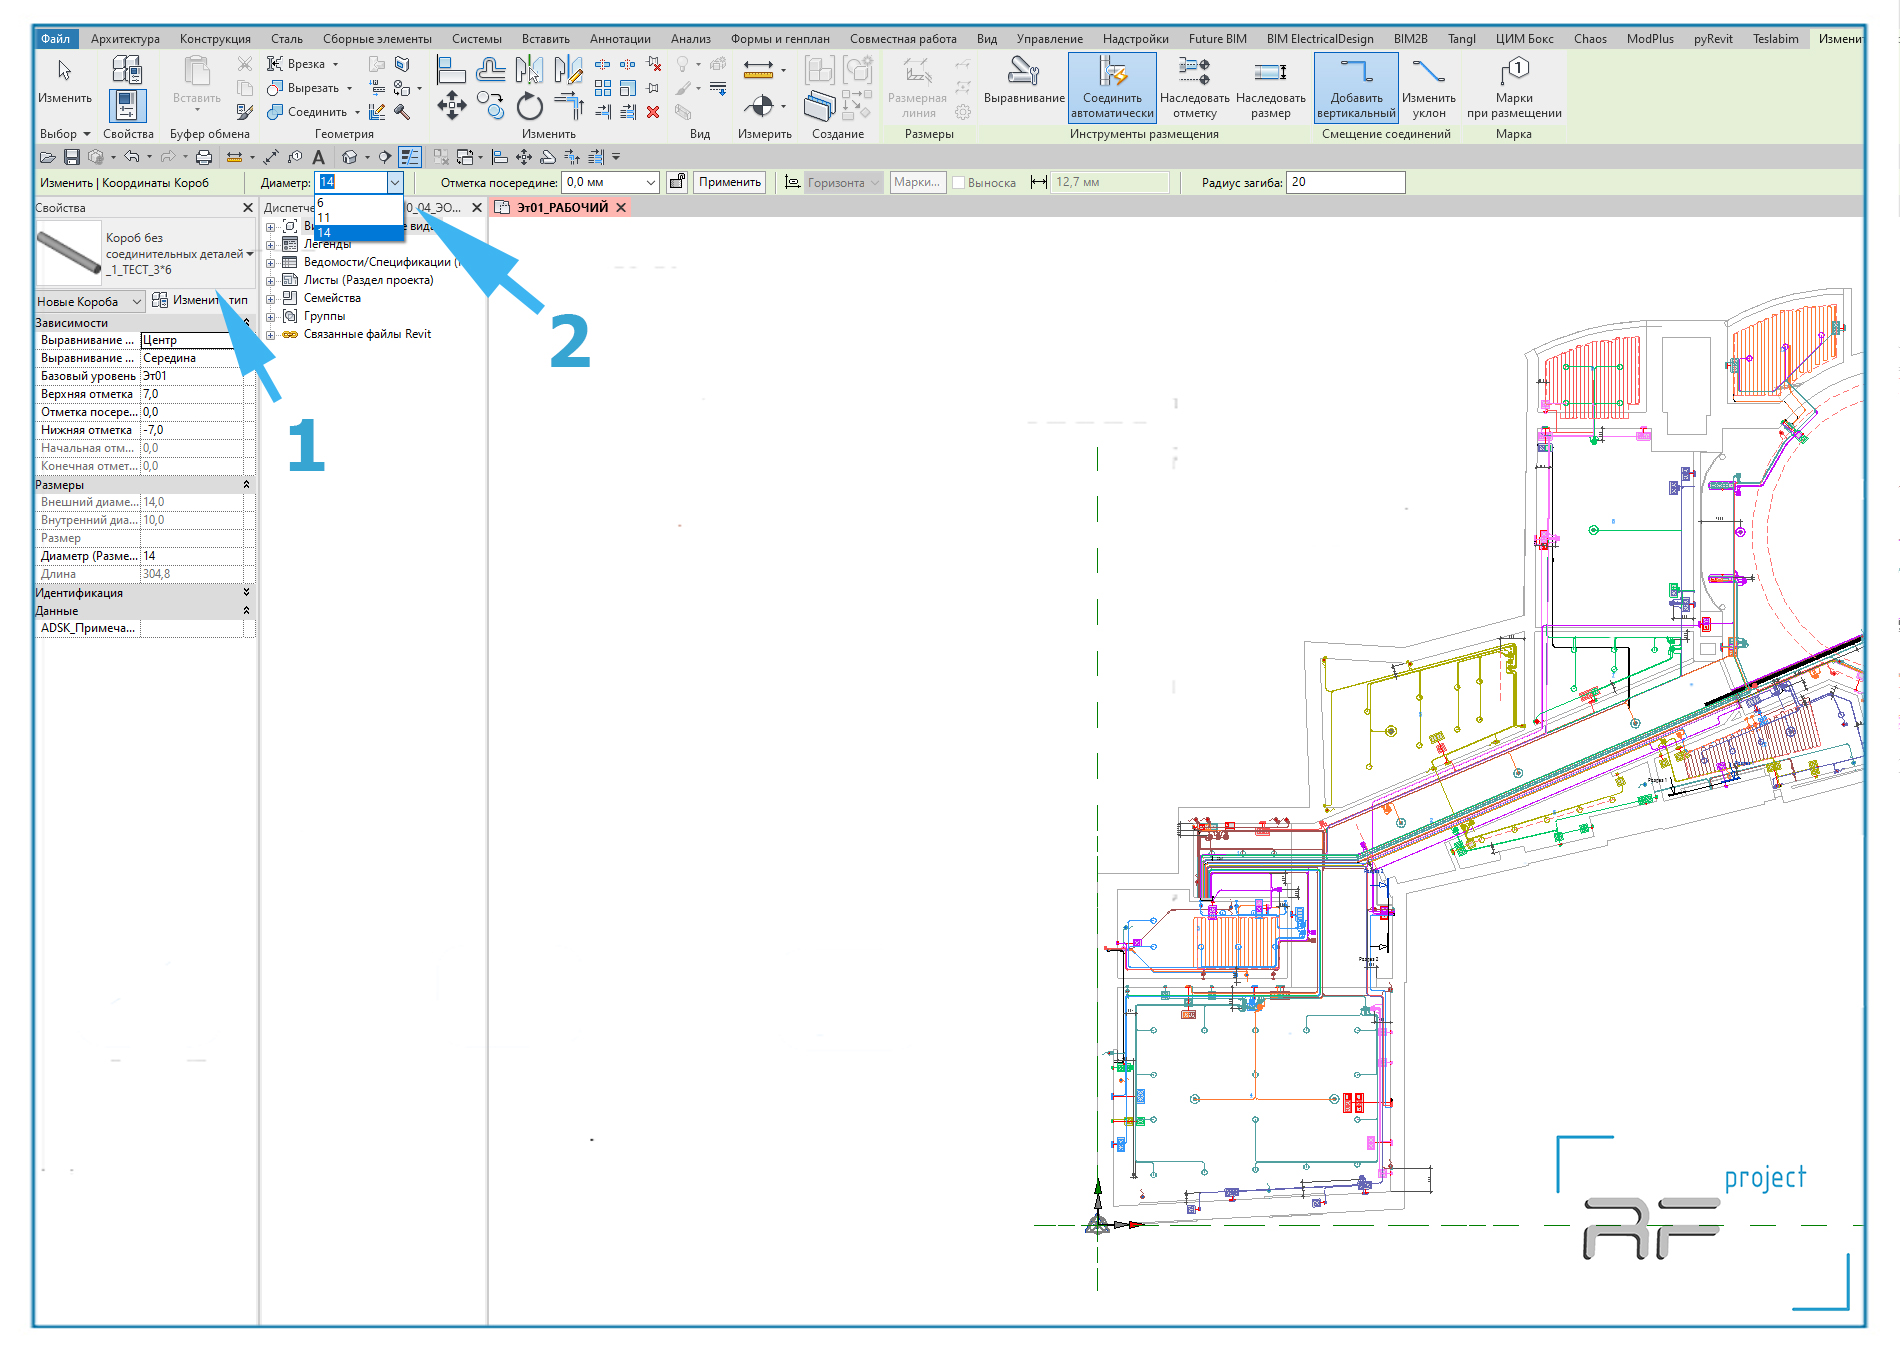Select the Text 'A' tool on quick toolbar
Viewport: 1900px width, 1350px height.
coord(318,157)
